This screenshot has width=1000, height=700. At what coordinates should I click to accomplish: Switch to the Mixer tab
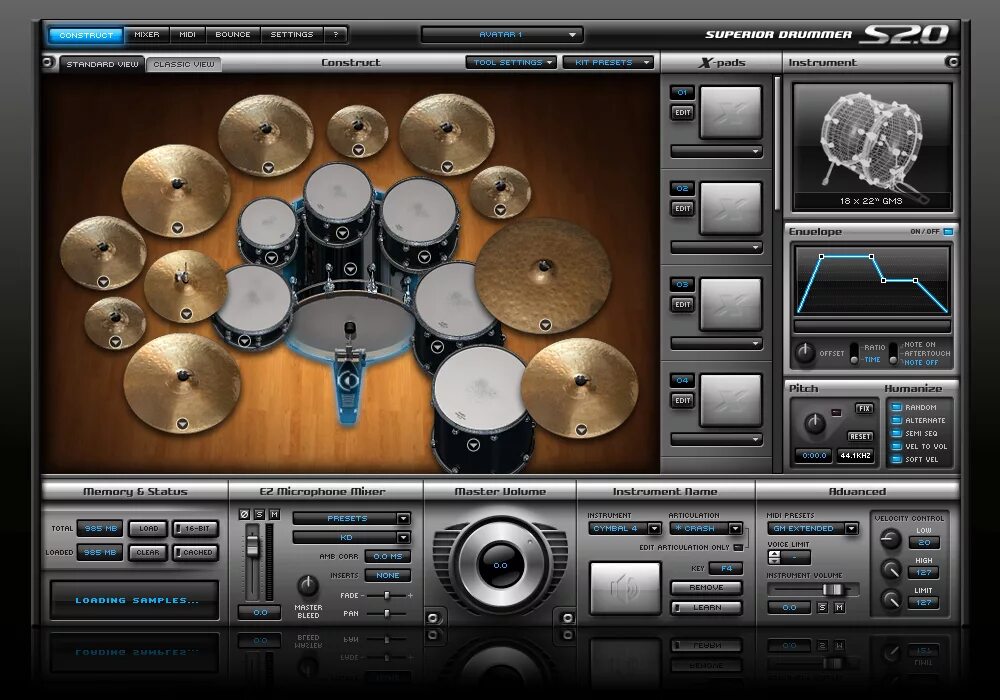[x=147, y=34]
